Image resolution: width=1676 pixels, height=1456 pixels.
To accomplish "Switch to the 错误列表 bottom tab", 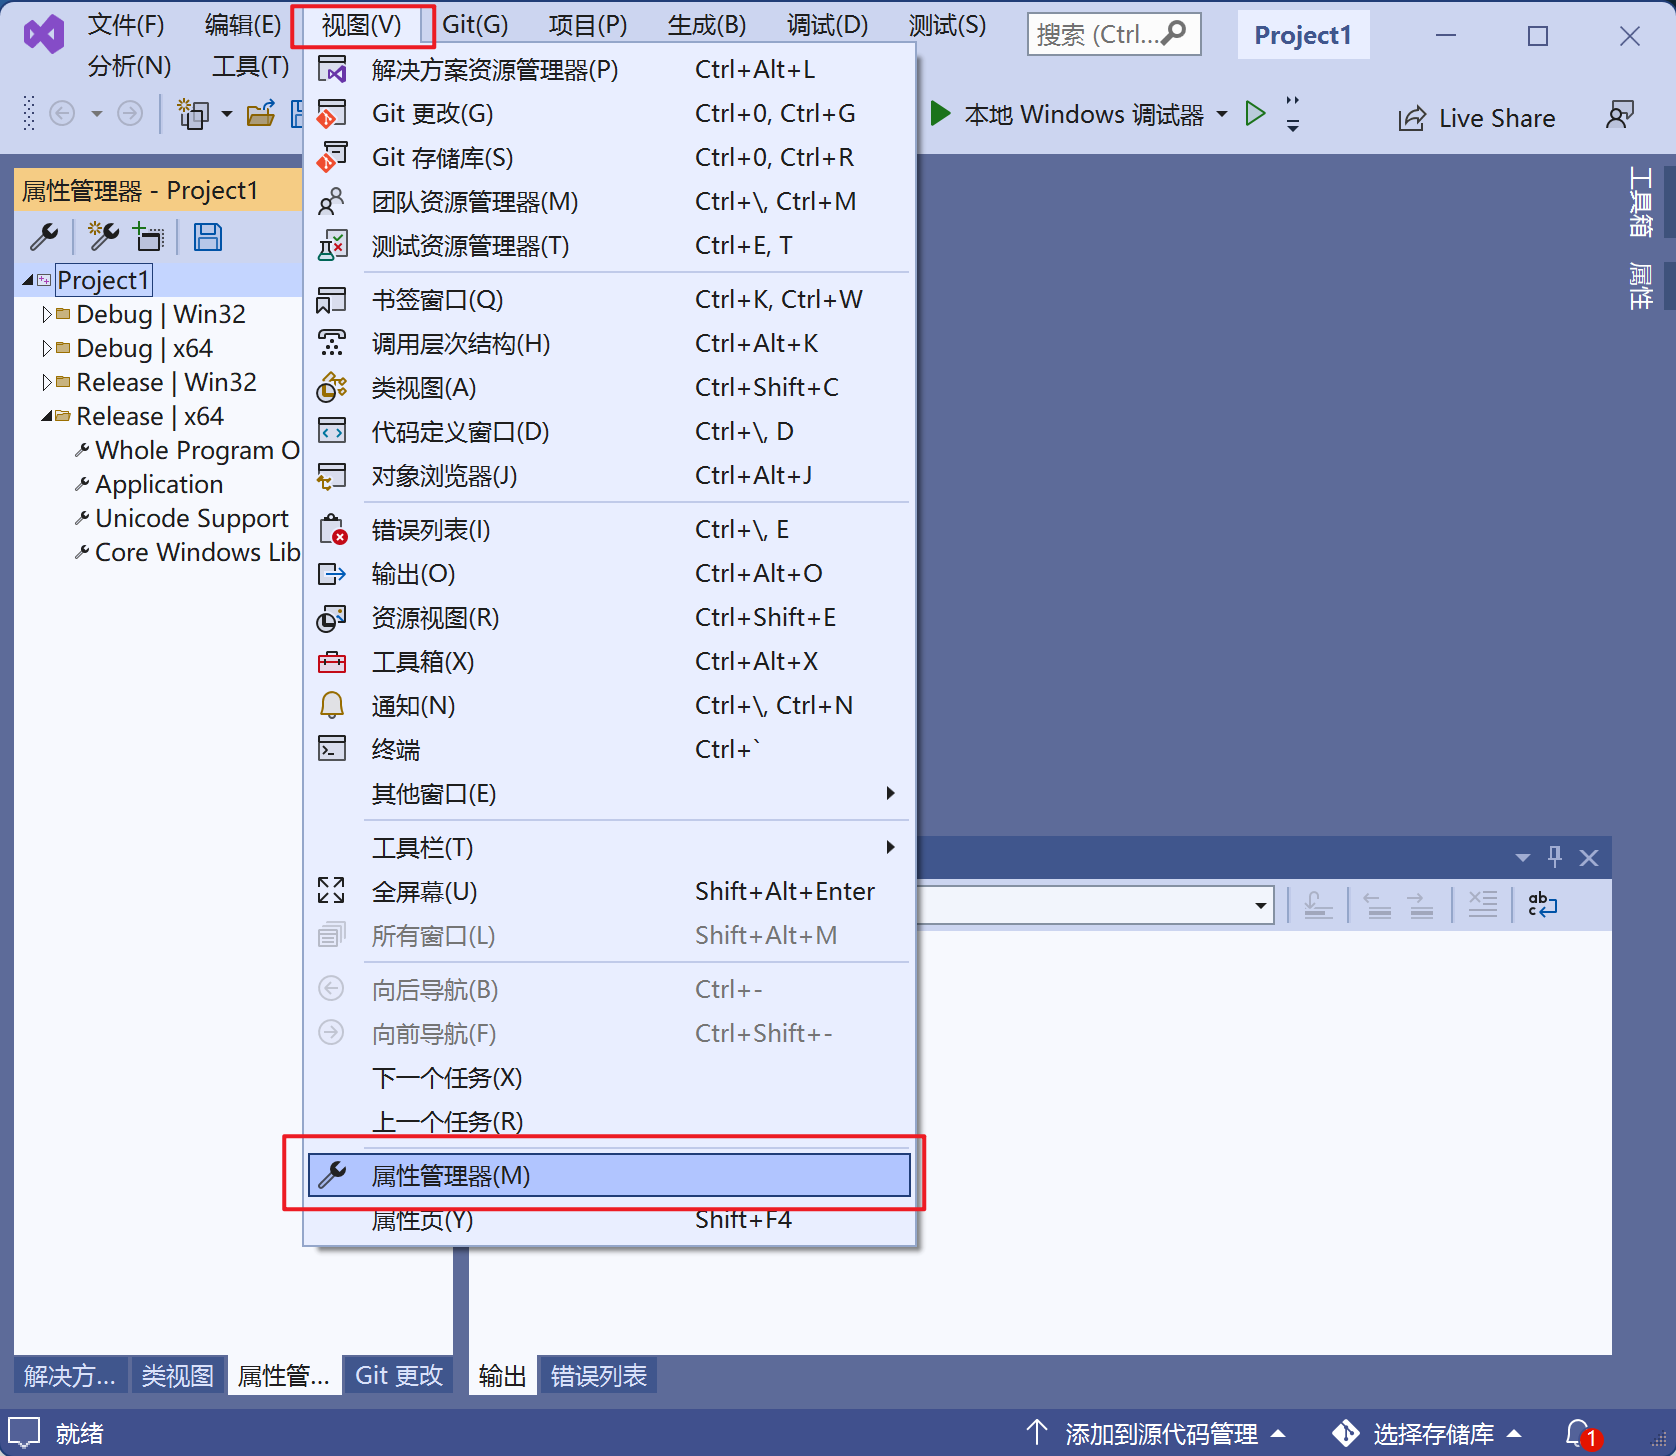I will (598, 1376).
